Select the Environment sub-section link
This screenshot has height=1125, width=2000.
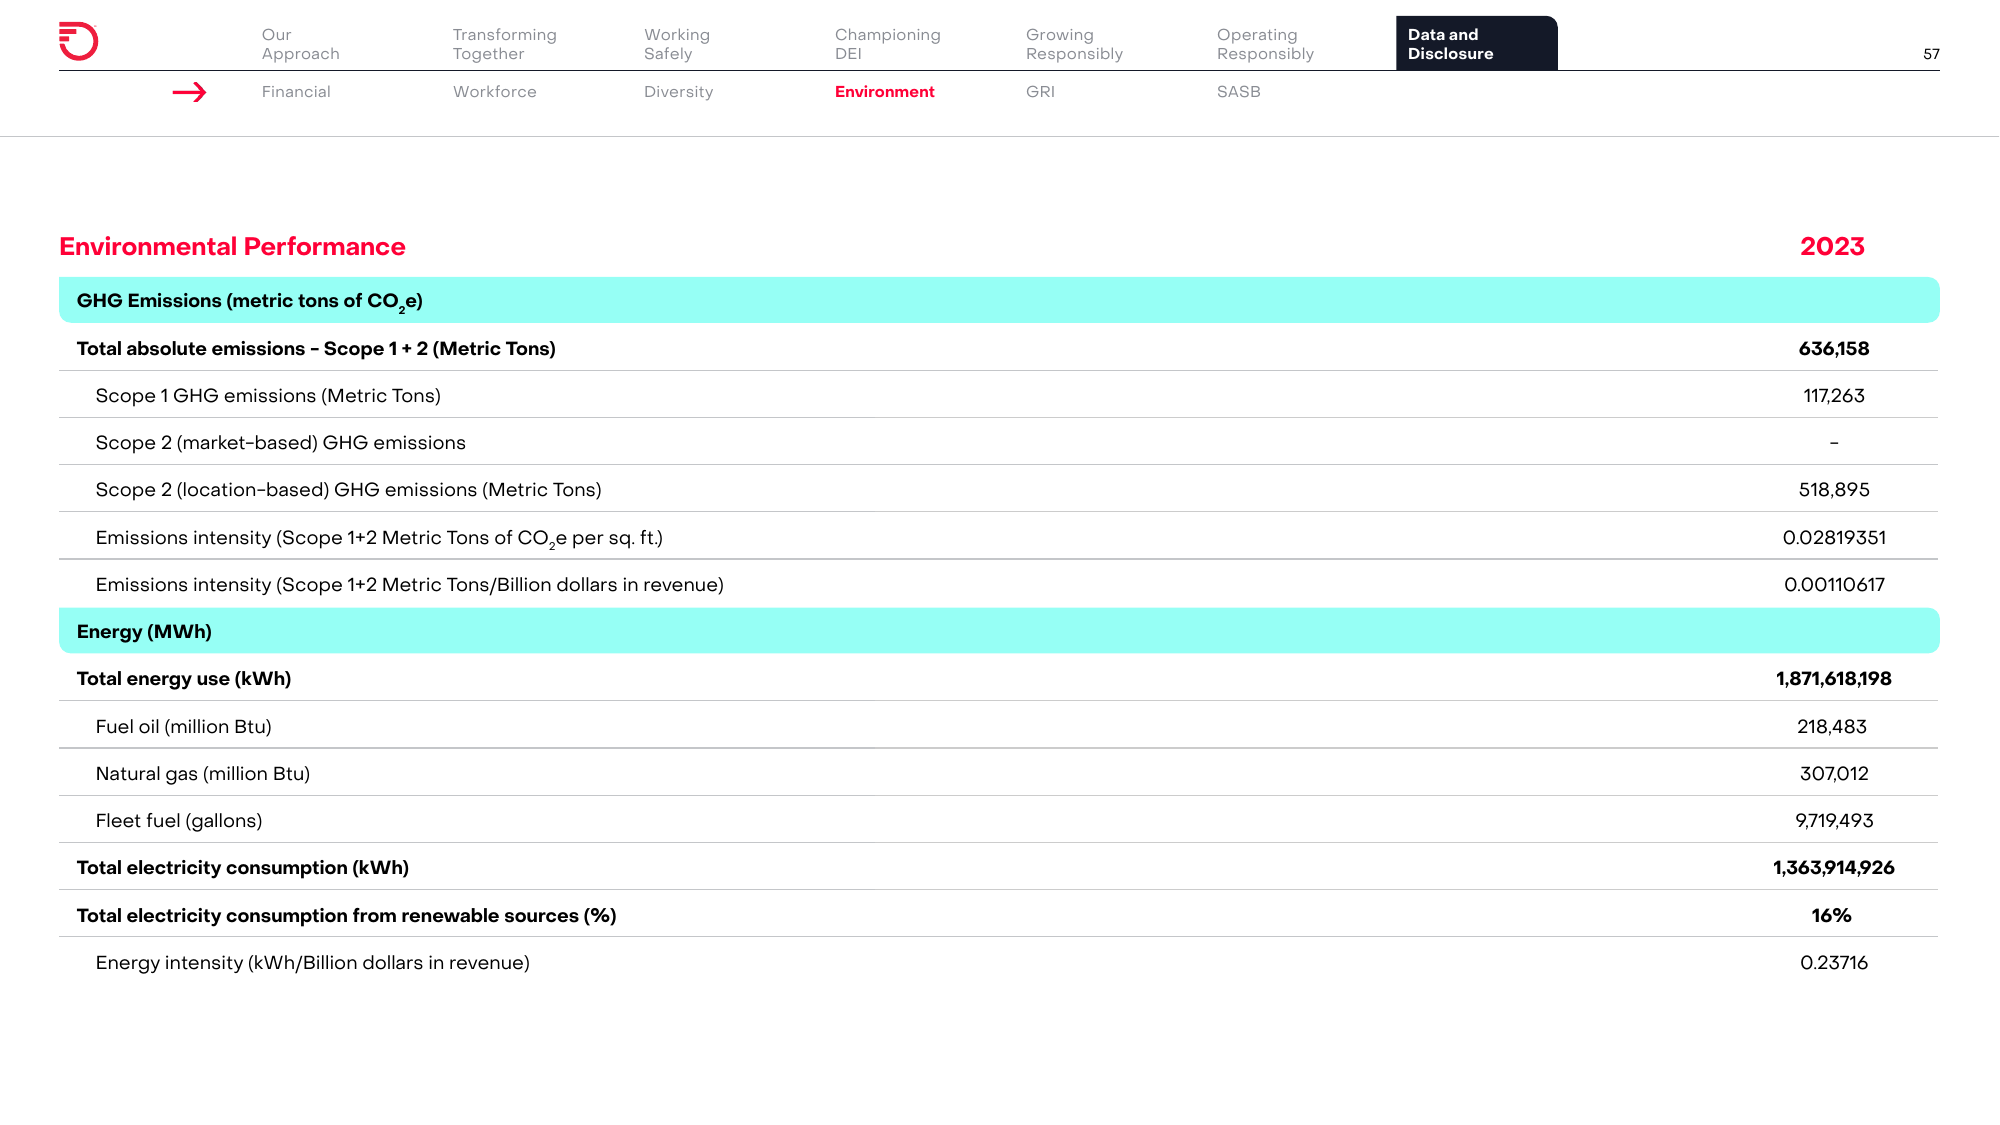(884, 92)
